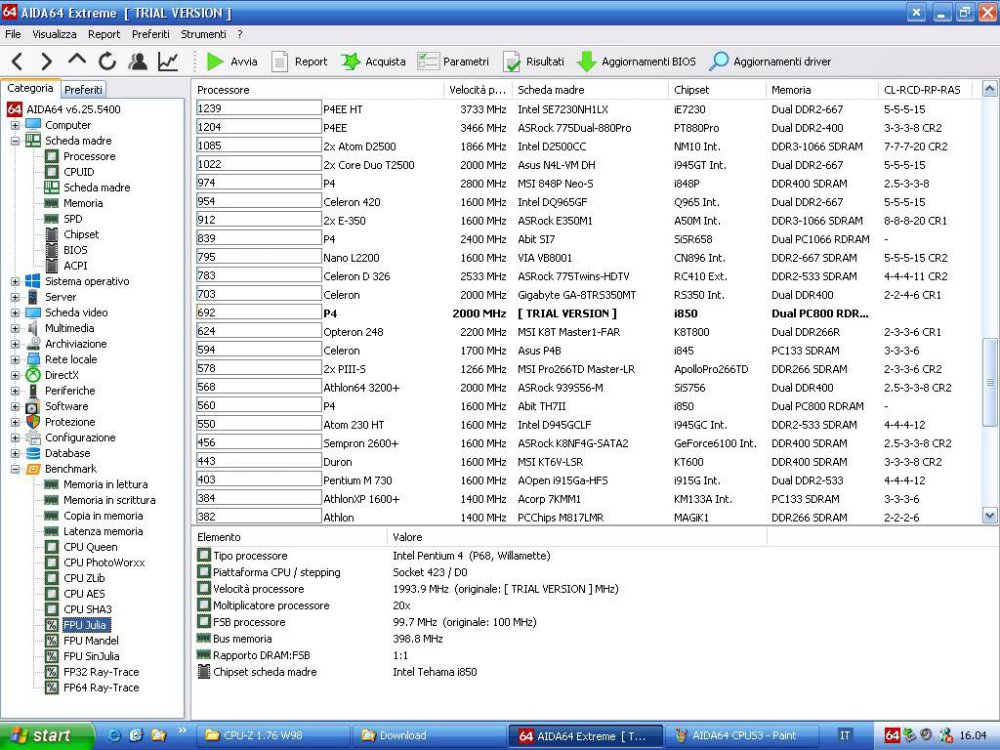Image resolution: width=1000 pixels, height=750 pixels.
Task: Click the up-level arrow icon
Action: pyautogui.click(x=77, y=62)
